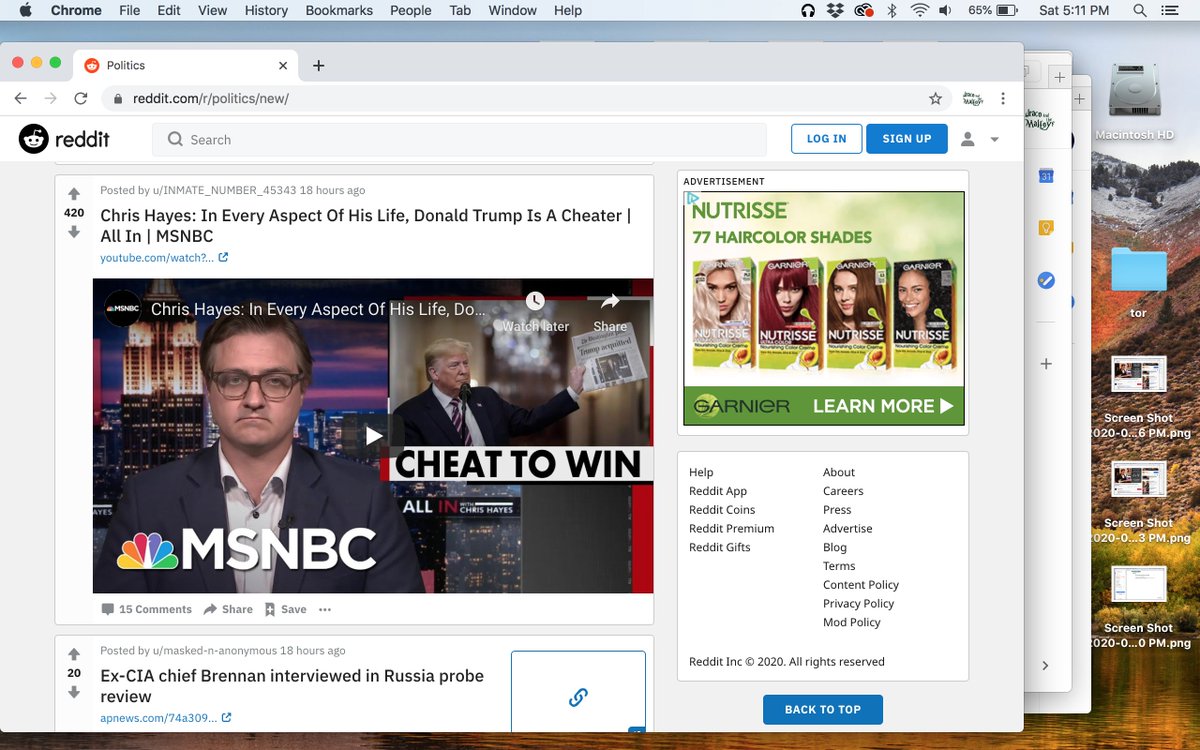Play the MSNBC video

[x=373, y=436]
